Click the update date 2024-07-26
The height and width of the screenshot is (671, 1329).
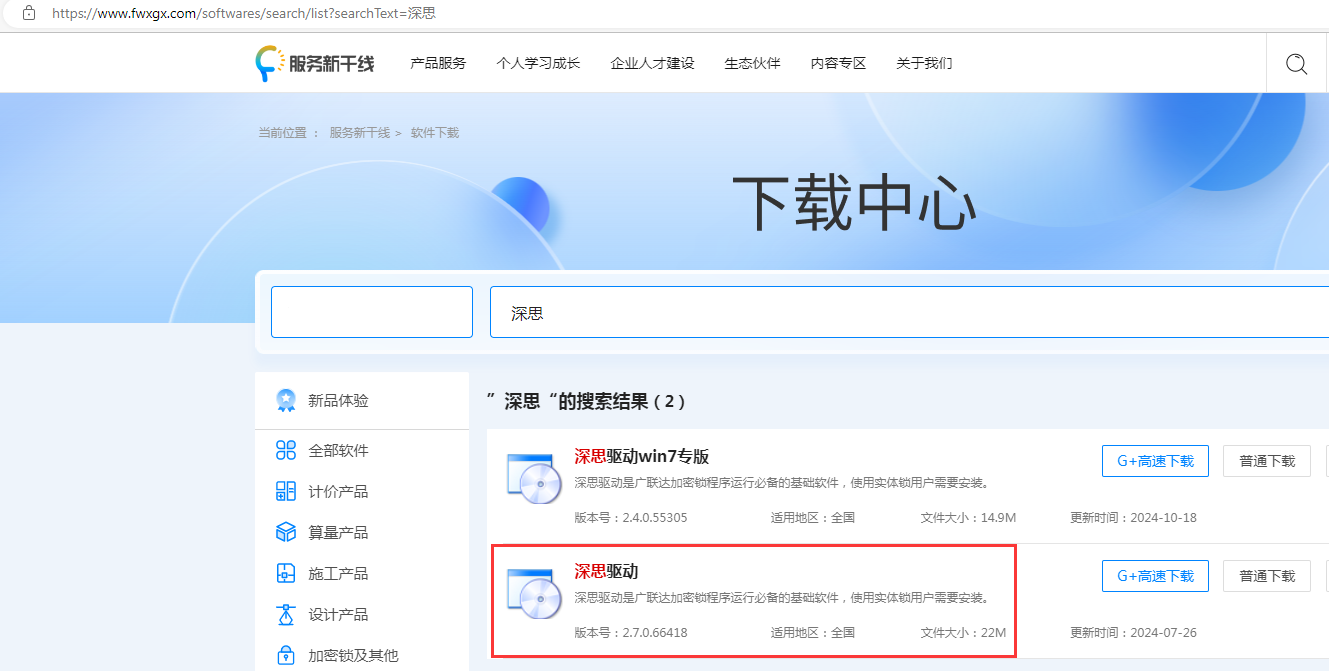(1163, 633)
